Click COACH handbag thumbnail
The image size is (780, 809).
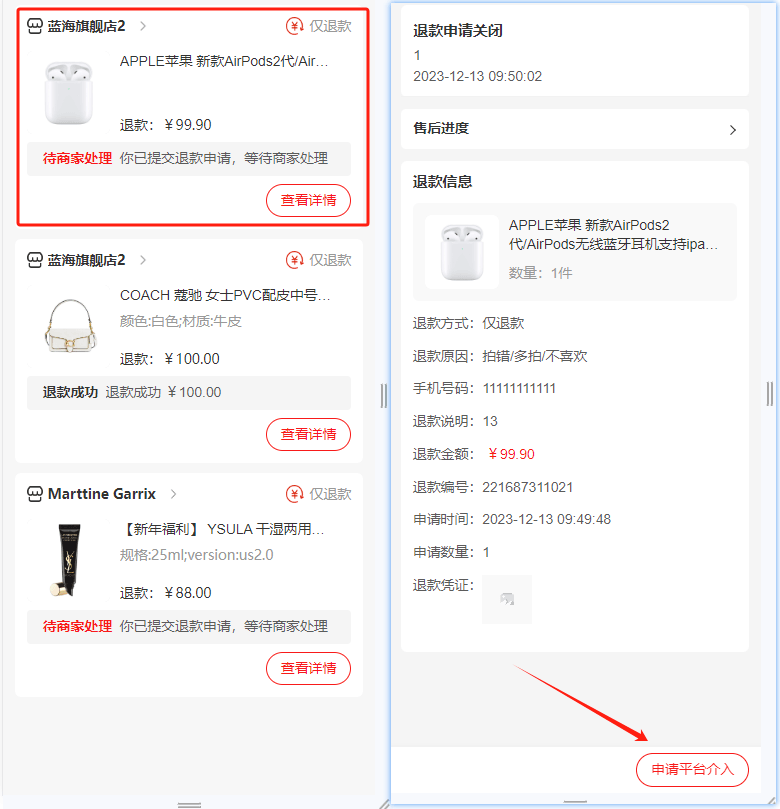69,326
